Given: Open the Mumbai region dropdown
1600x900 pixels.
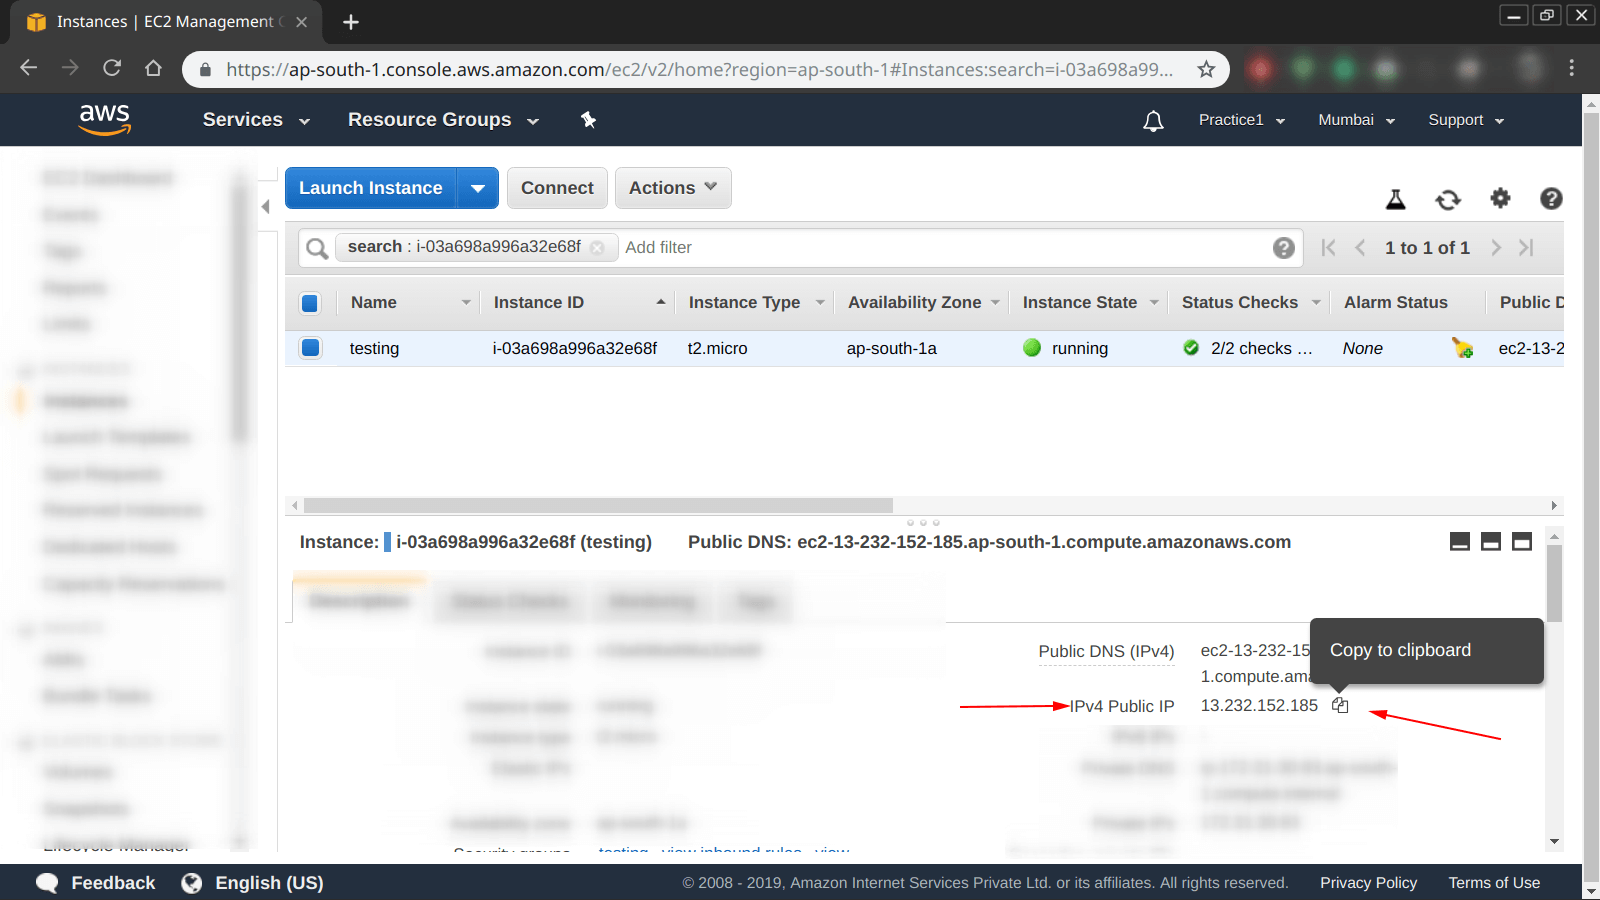Looking at the screenshot, I should (x=1356, y=120).
